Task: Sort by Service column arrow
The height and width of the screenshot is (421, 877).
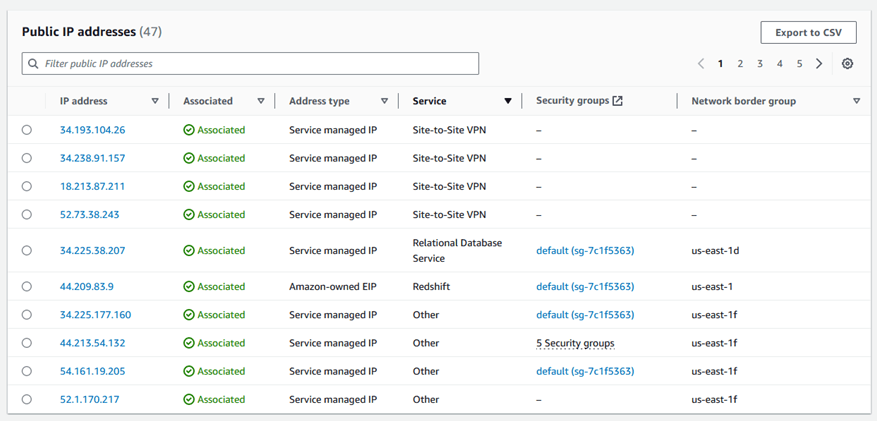Action: click(508, 101)
